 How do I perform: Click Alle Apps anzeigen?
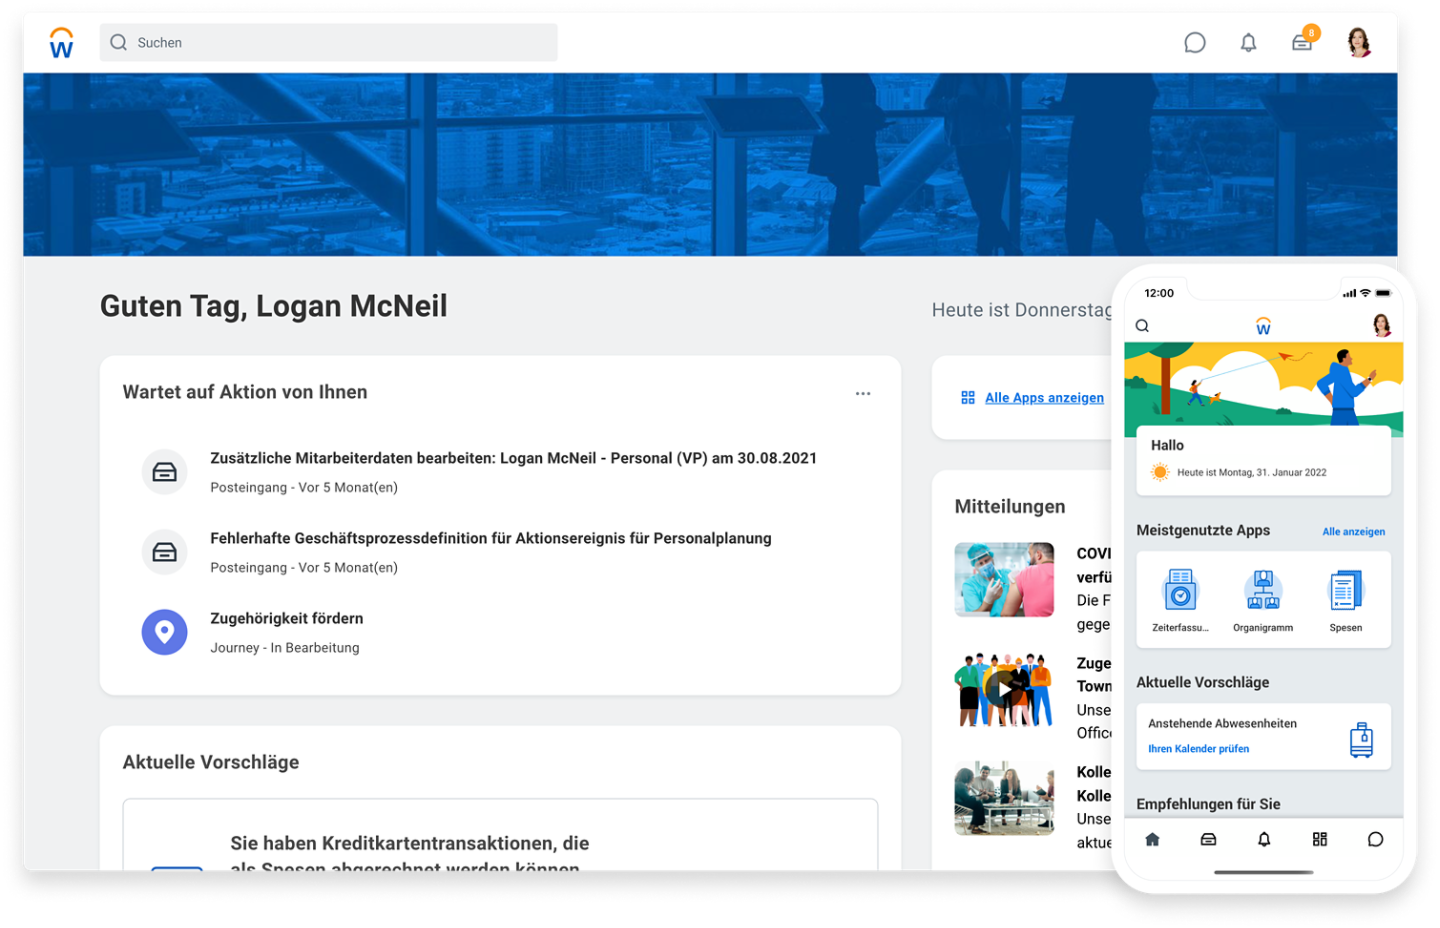[1044, 397]
